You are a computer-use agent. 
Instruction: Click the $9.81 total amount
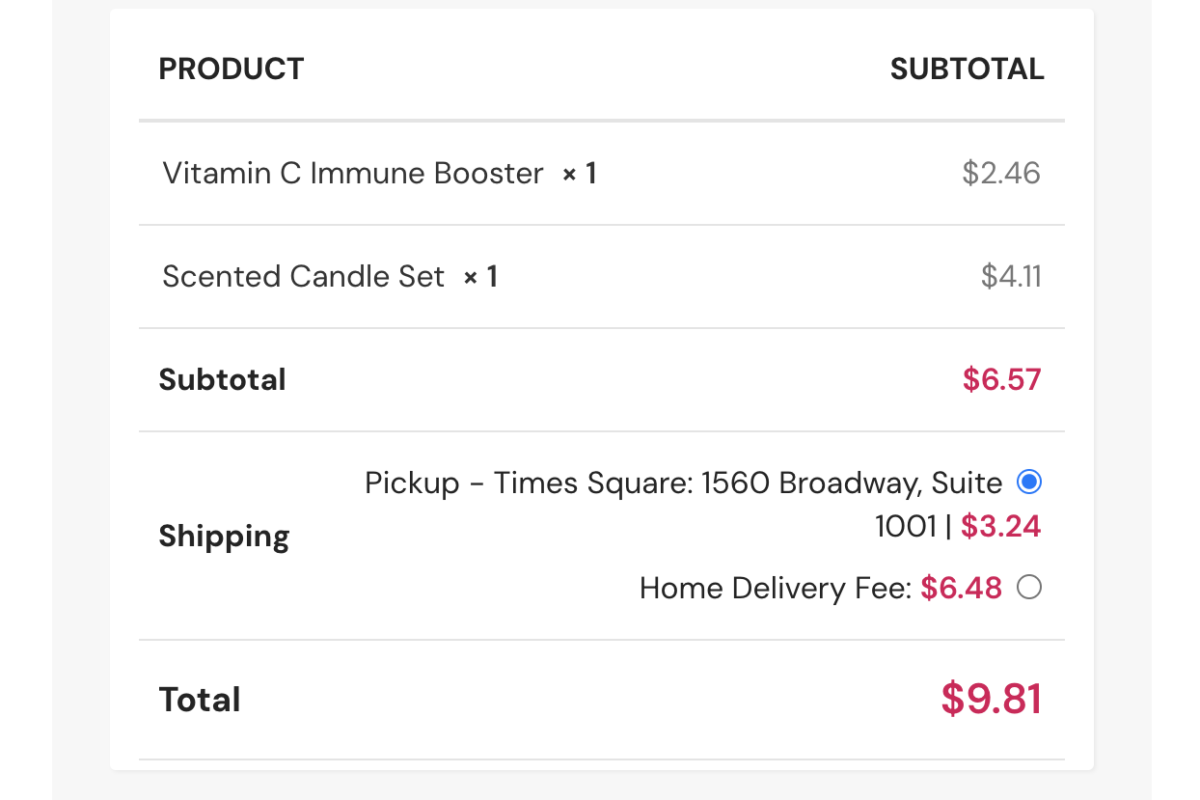[991, 699]
